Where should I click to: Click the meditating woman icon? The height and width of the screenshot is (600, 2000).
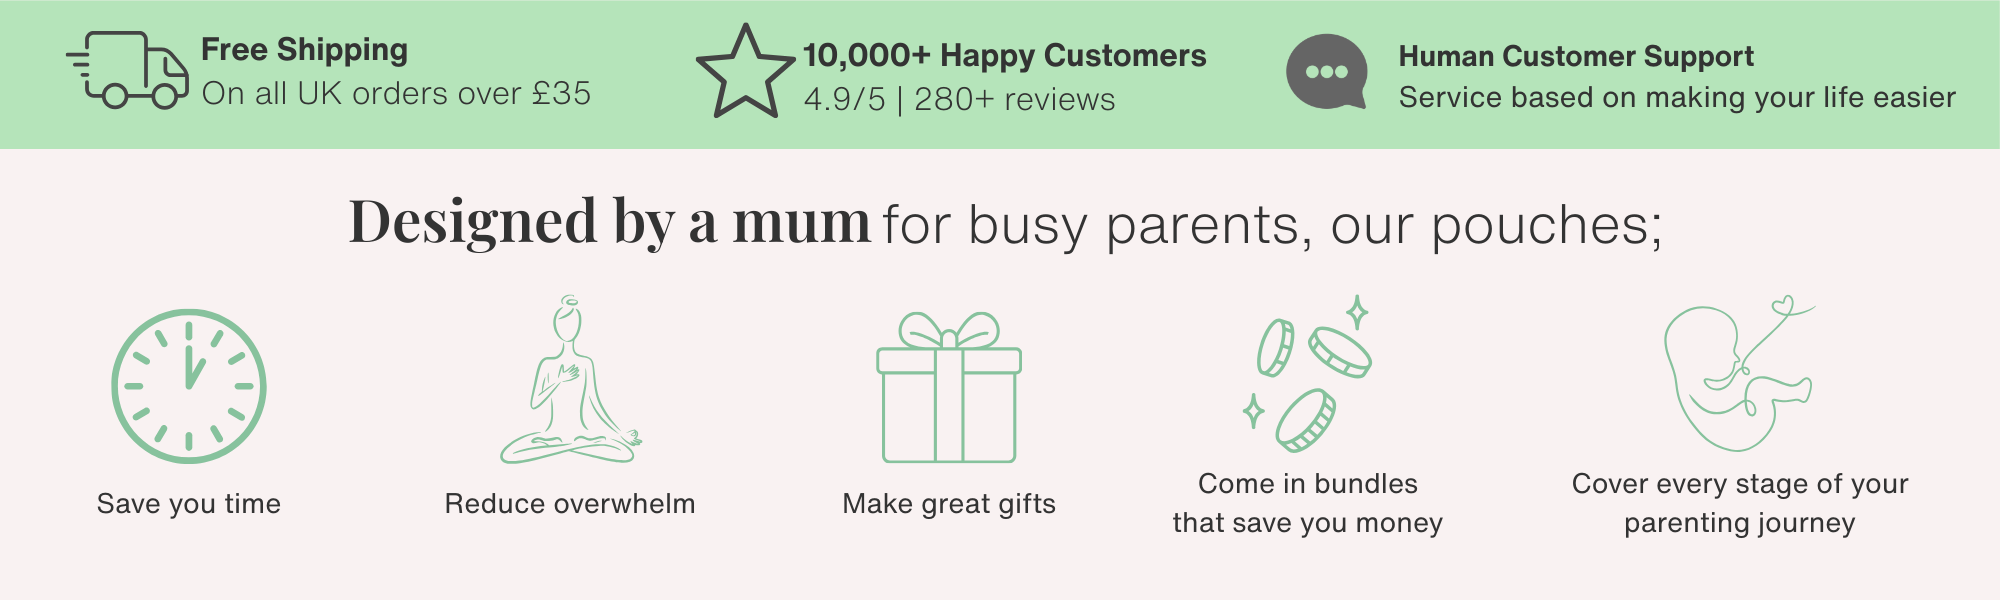point(570,382)
